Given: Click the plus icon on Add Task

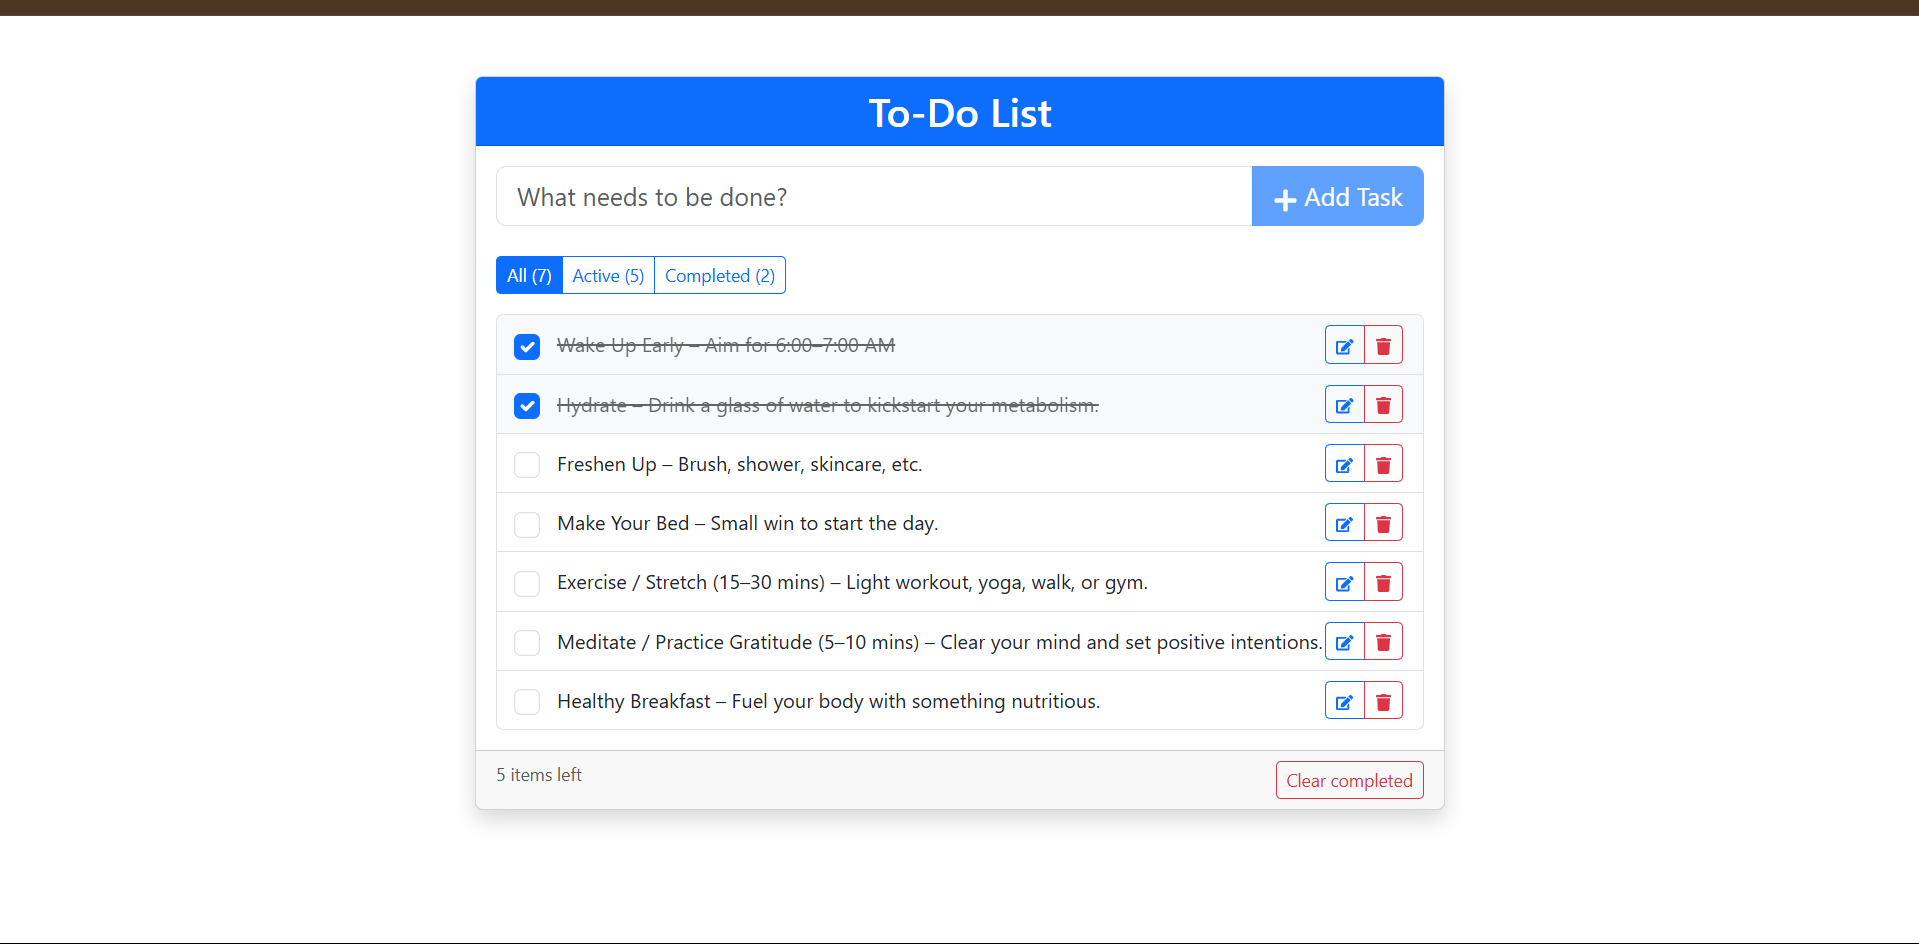Looking at the screenshot, I should (1285, 197).
